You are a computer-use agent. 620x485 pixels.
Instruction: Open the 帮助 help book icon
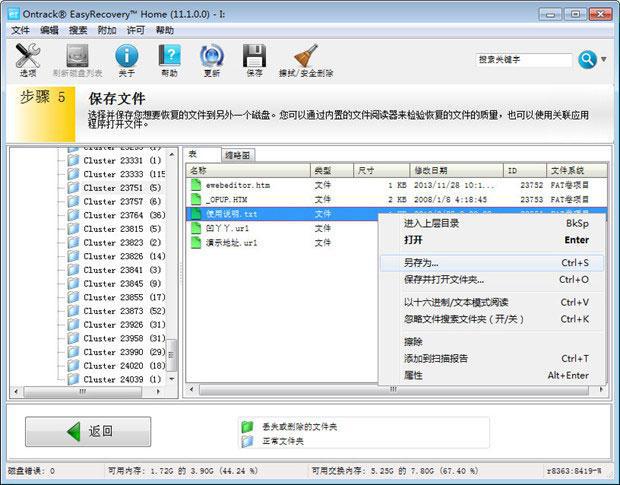[169, 59]
